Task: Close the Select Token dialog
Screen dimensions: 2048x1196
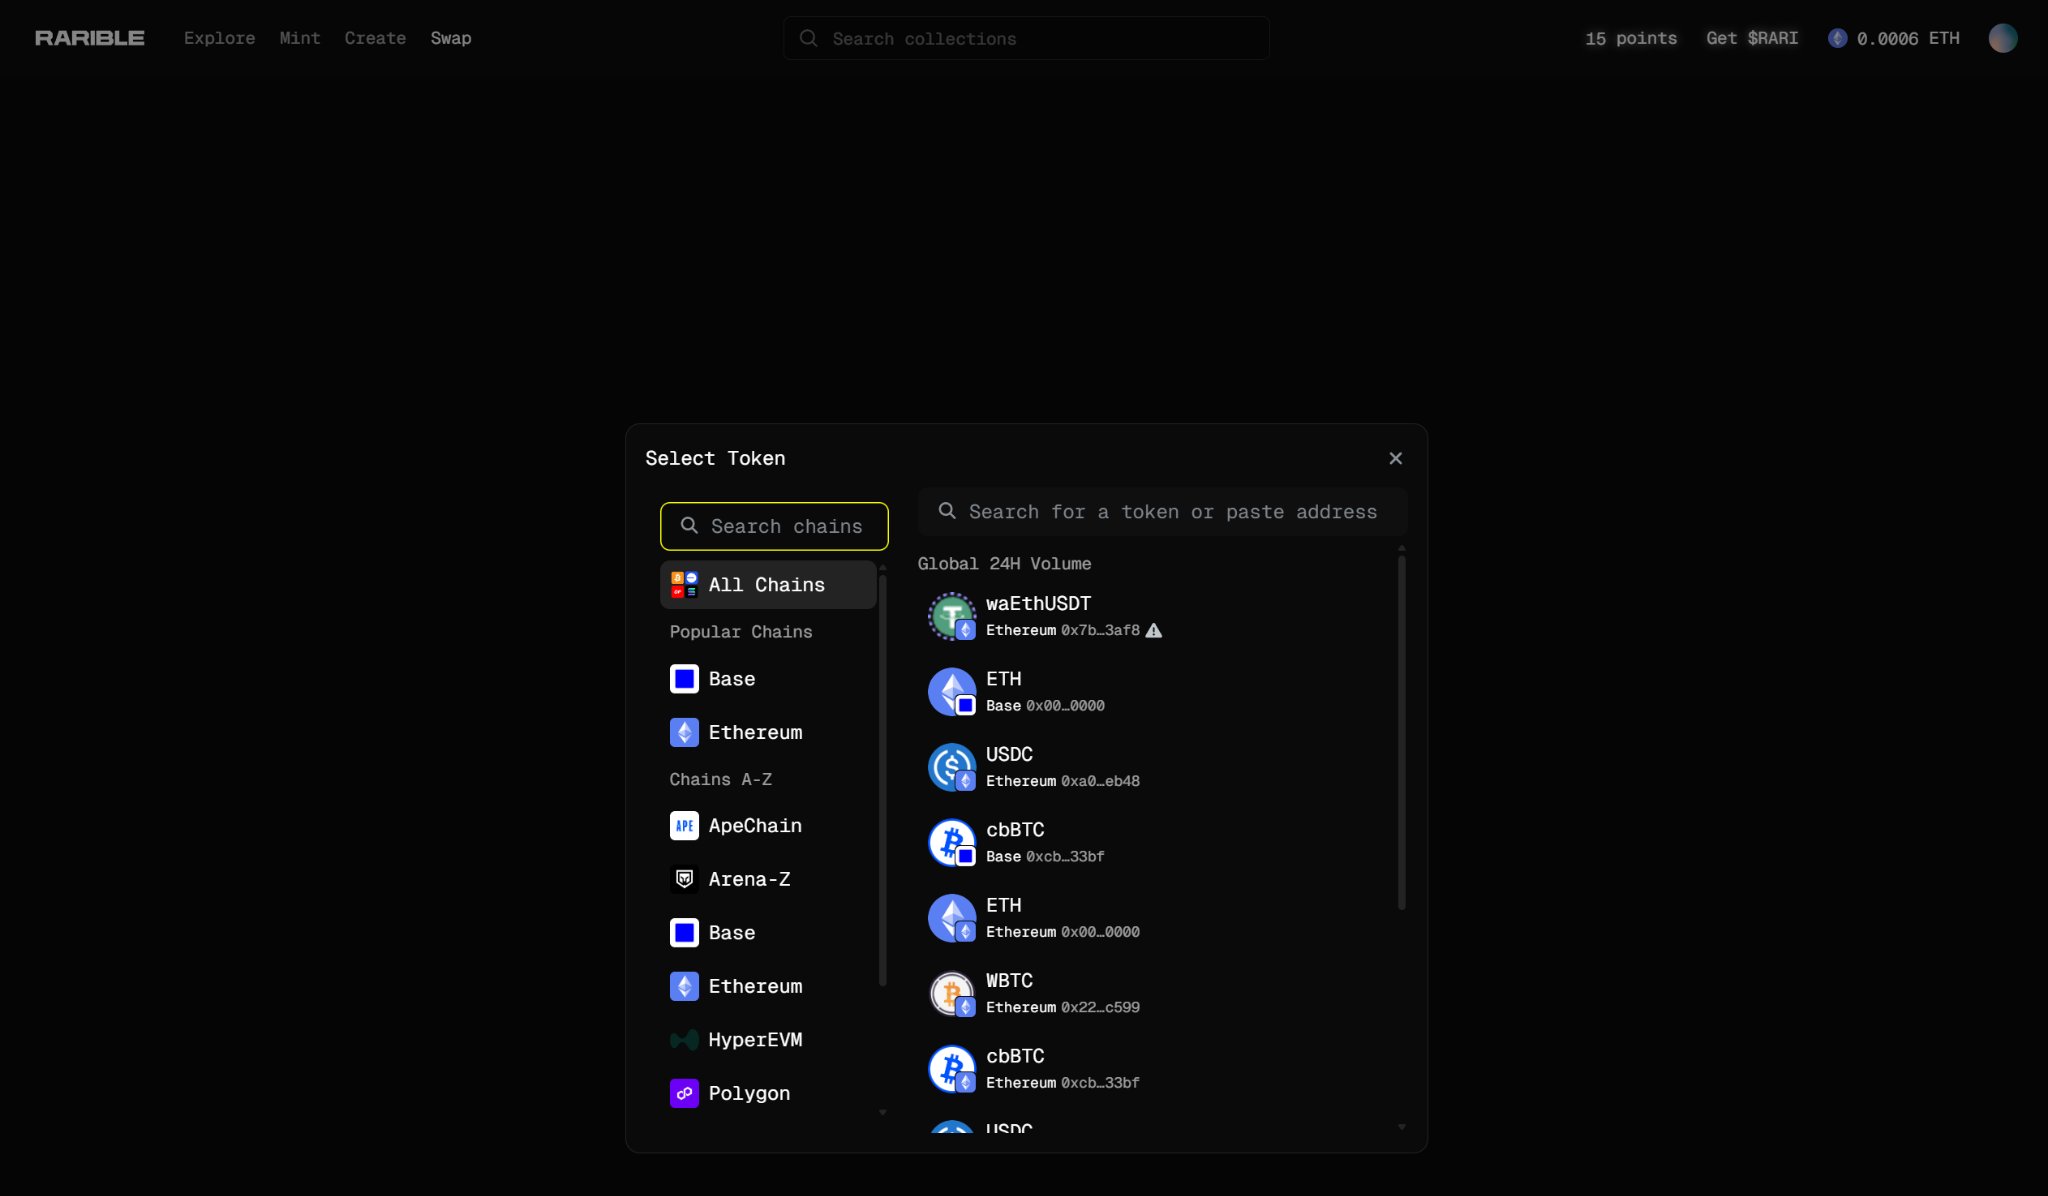Action: [x=1395, y=458]
